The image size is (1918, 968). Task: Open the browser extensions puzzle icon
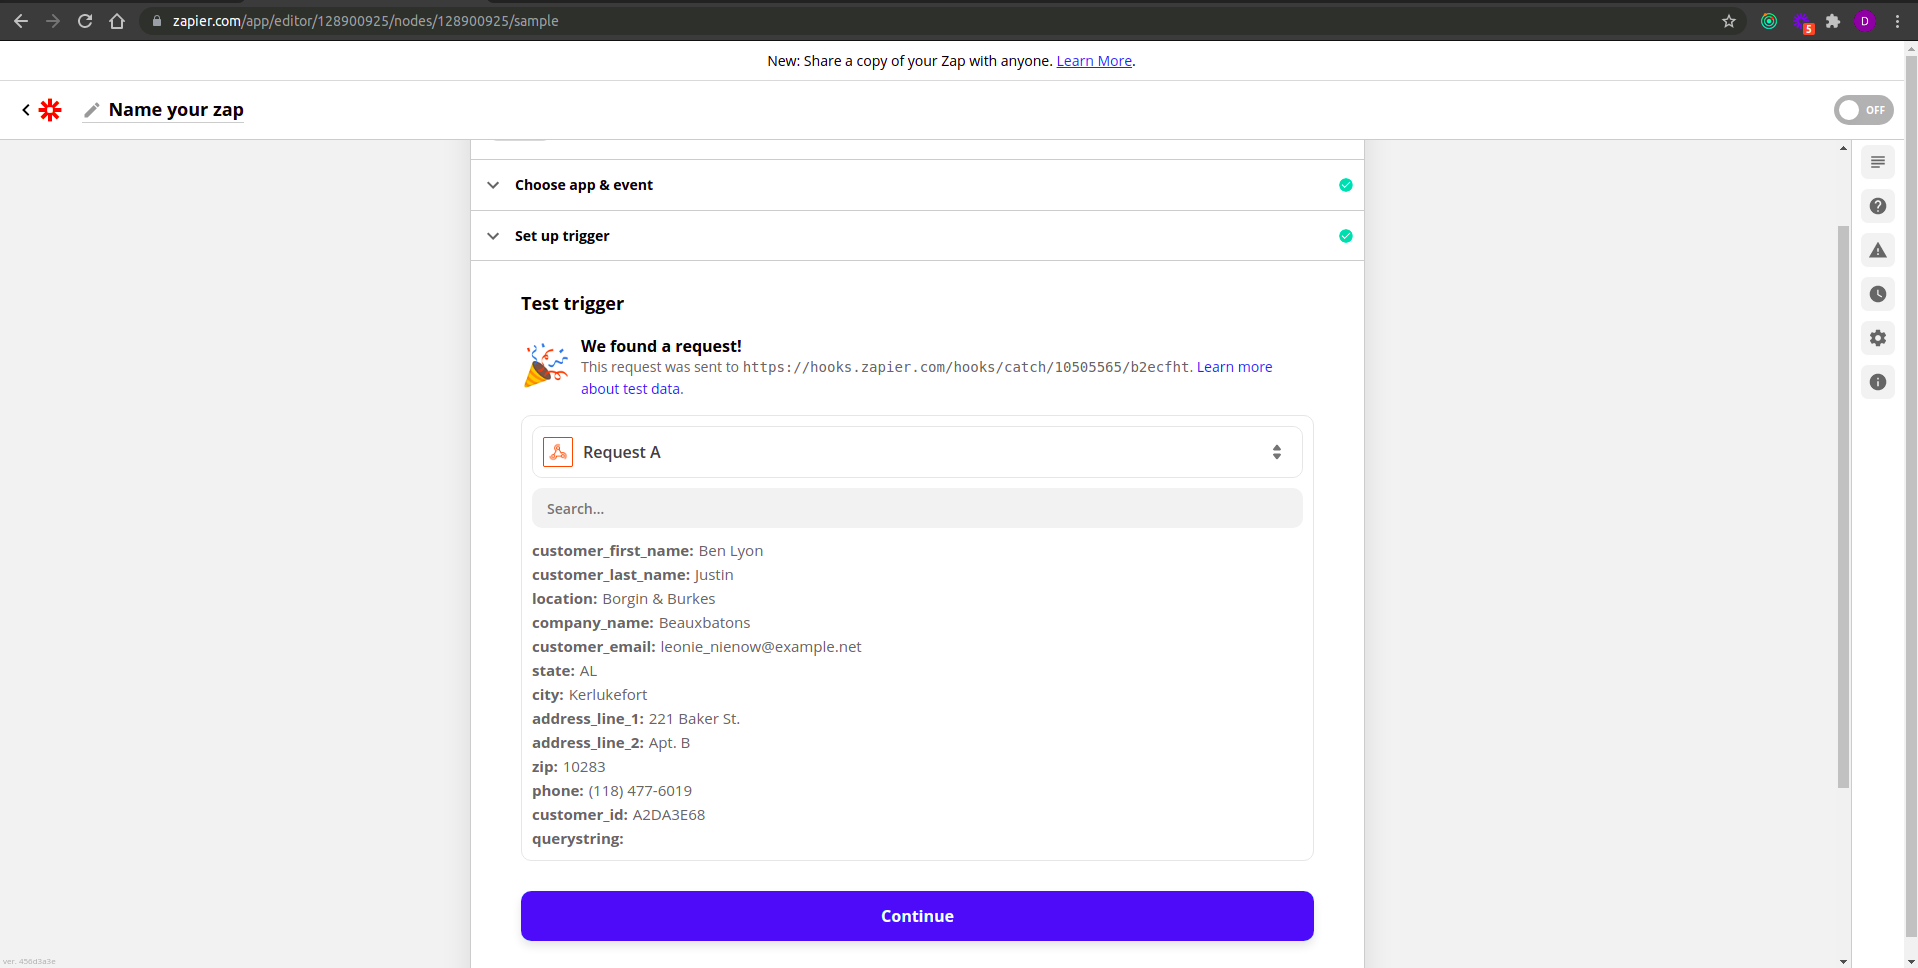pos(1833,21)
